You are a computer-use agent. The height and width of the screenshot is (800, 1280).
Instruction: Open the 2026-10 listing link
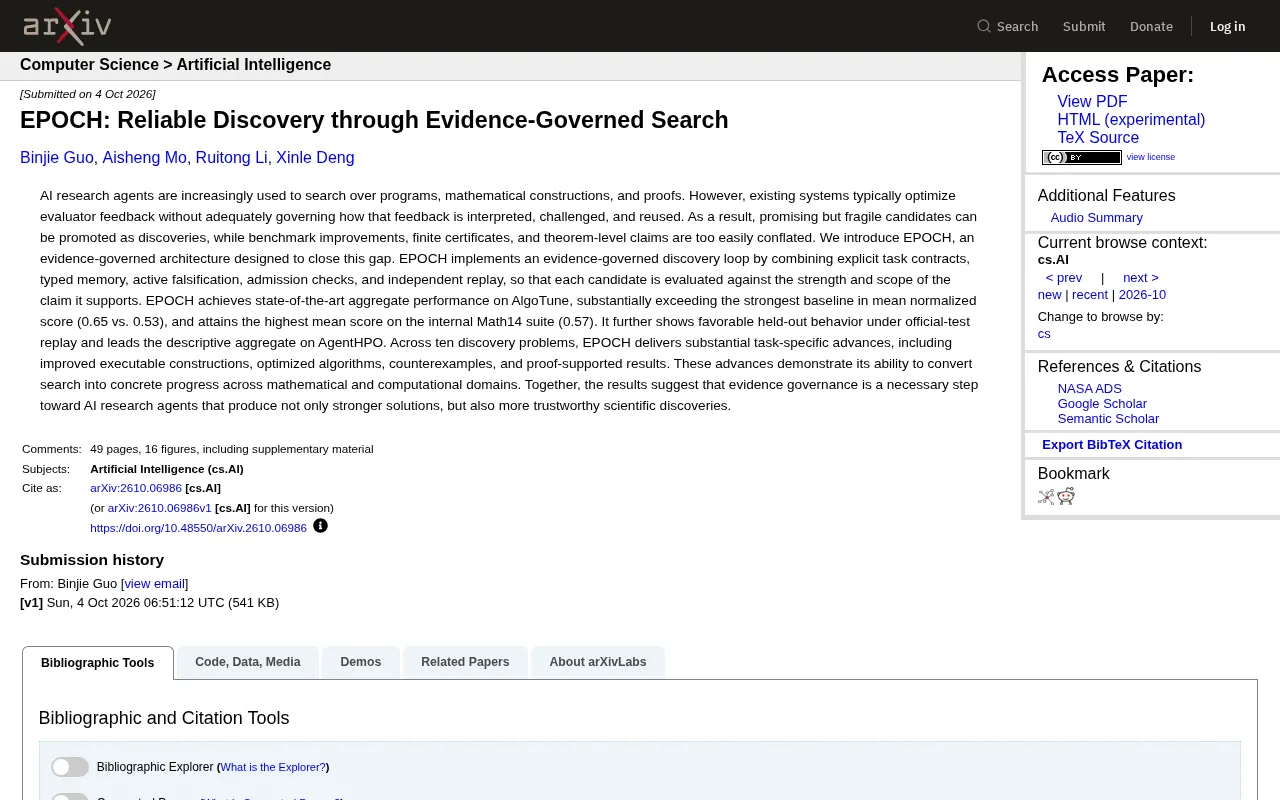click(1142, 295)
